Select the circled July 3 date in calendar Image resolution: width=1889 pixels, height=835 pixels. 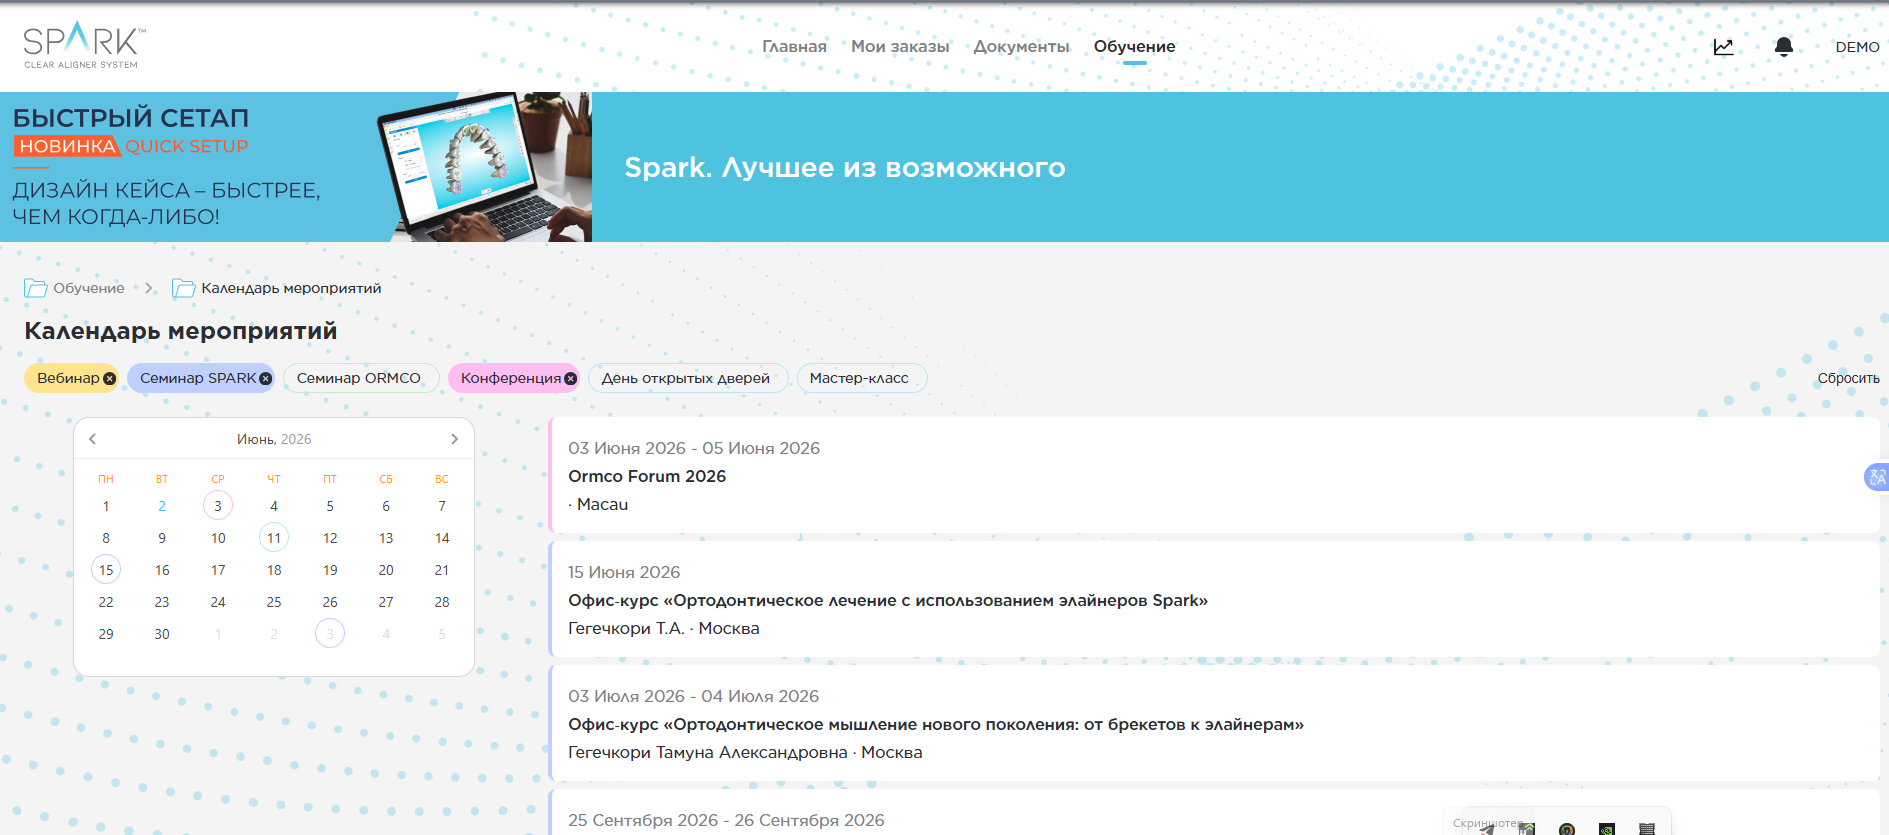pos(330,634)
